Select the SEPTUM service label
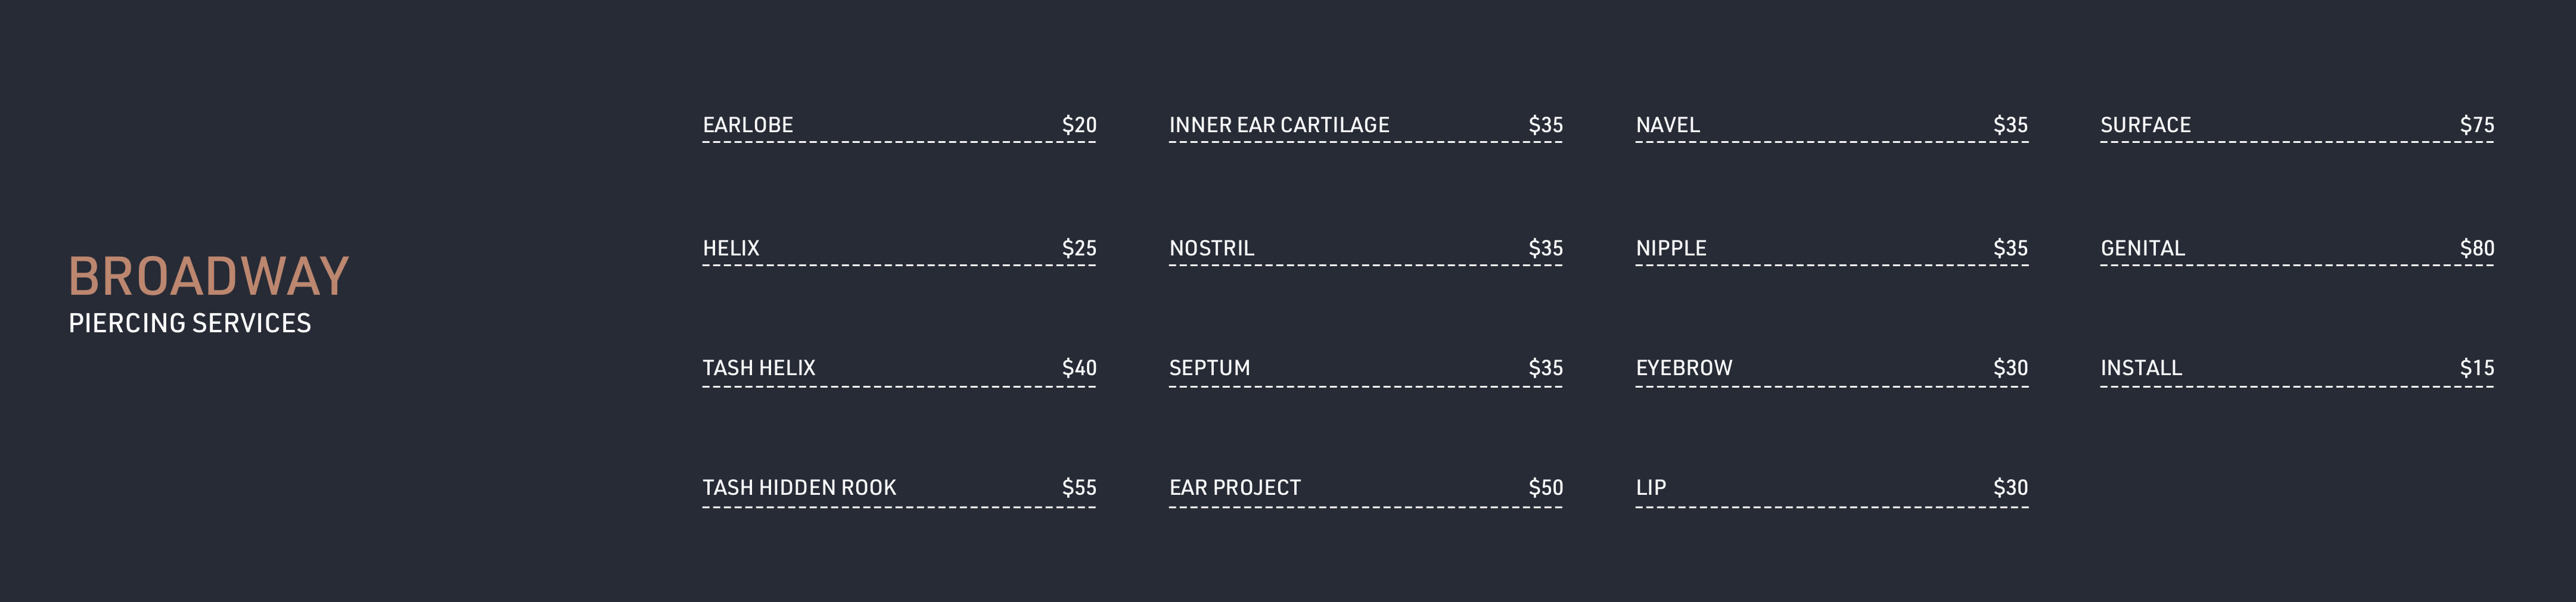The image size is (2576, 602). pyautogui.click(x=1209, y=368)
